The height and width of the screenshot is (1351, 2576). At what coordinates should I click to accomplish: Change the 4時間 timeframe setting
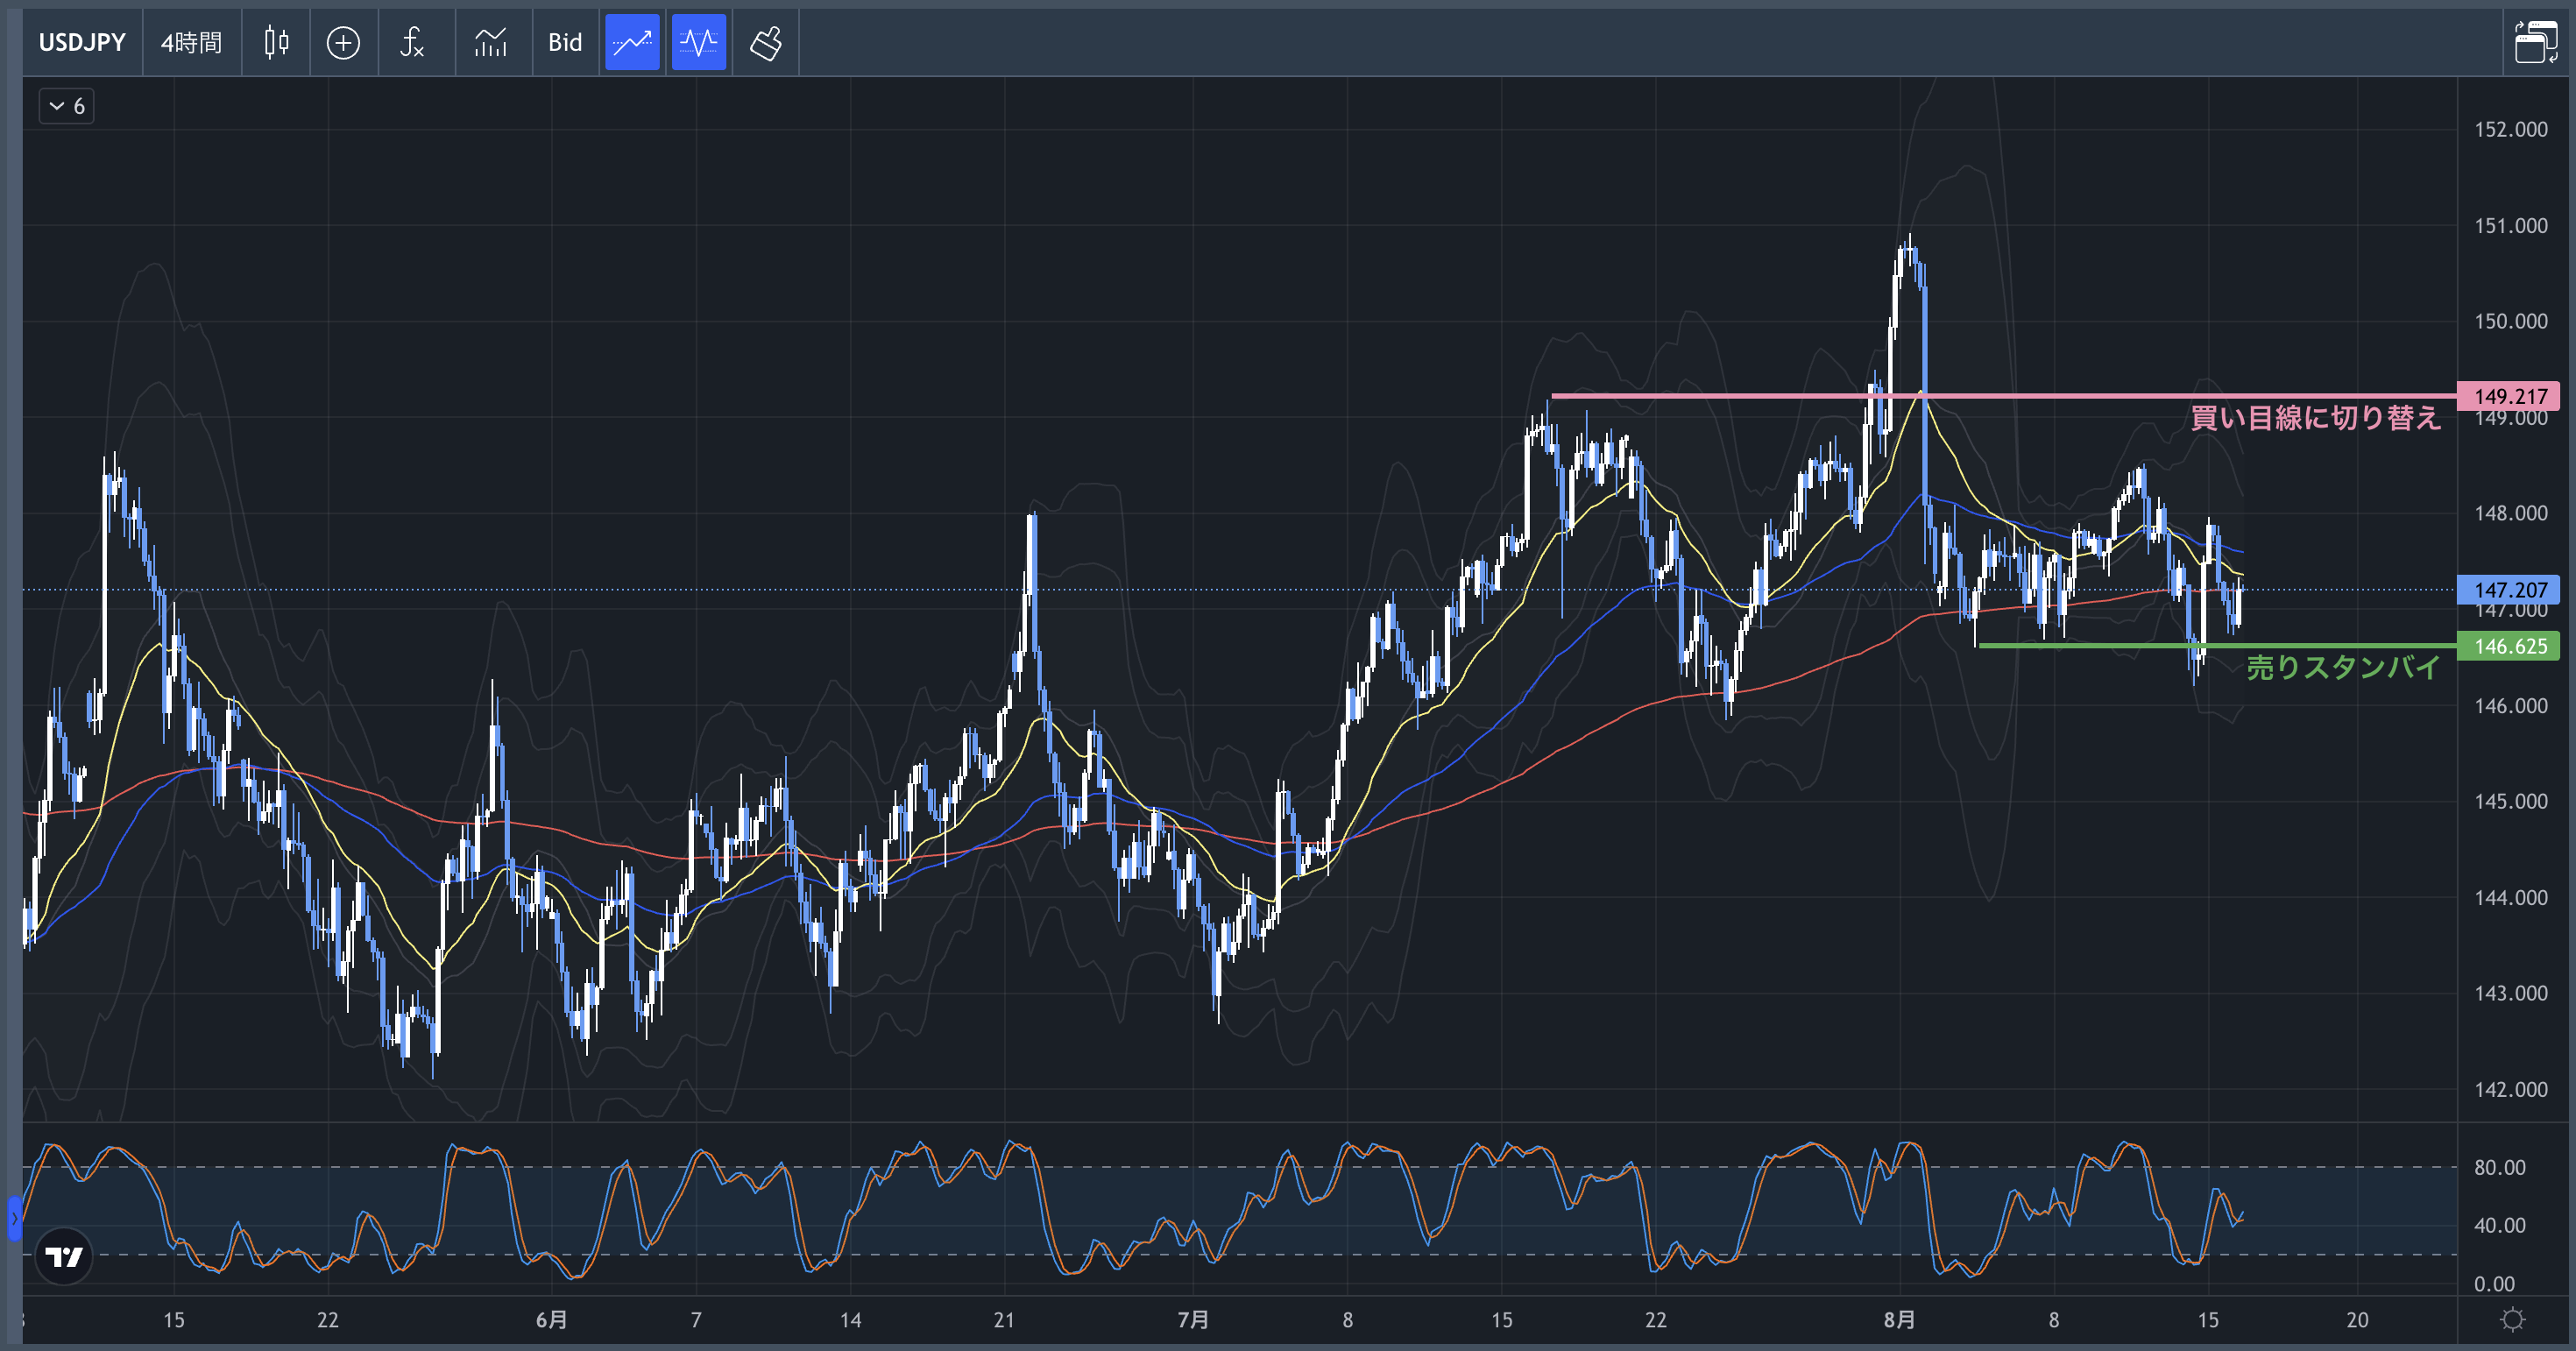[x=191, y=42]
